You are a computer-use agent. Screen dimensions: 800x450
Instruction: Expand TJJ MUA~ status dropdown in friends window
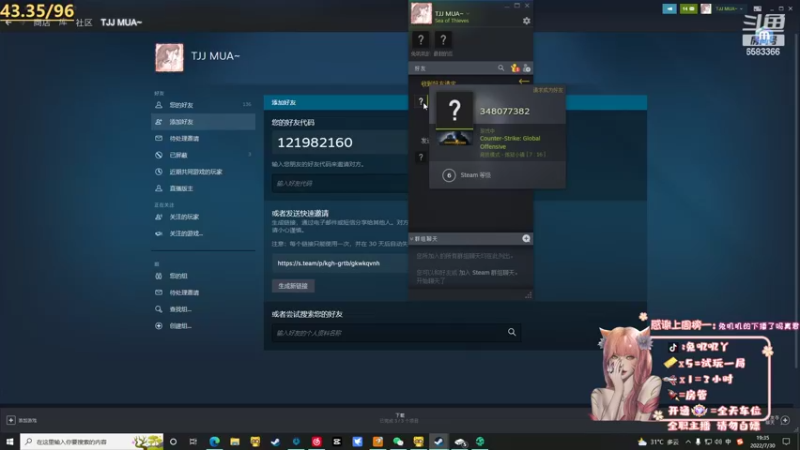tap(467, 14)
